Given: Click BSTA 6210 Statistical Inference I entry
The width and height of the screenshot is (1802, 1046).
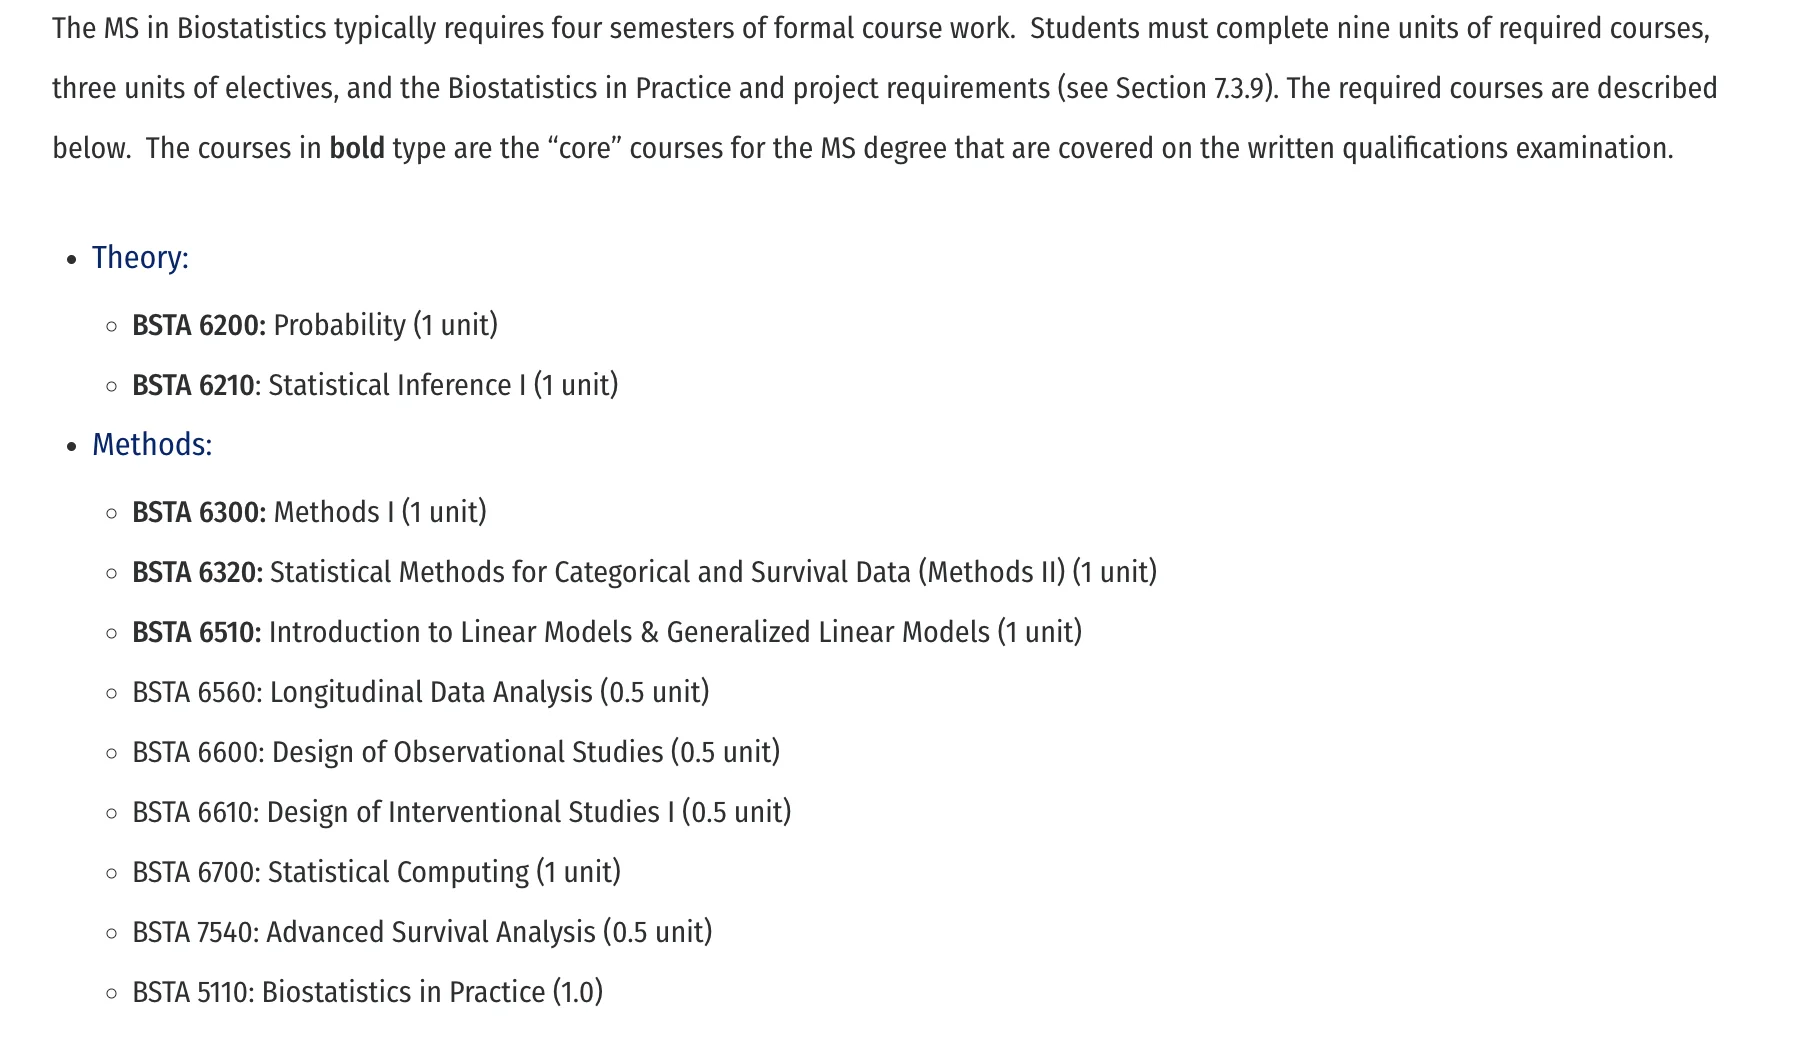Looking at the screenshot, I should click(374, 386).
